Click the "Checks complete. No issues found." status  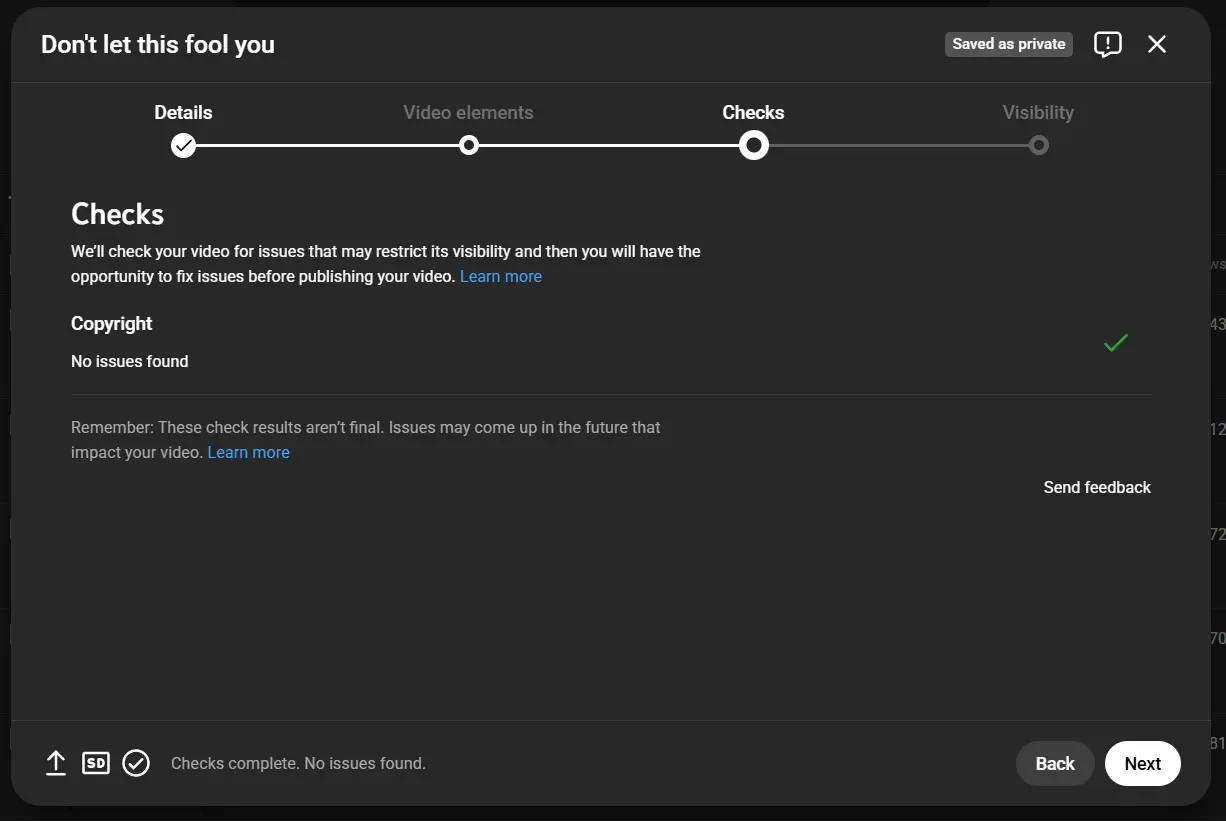point(298,763)
